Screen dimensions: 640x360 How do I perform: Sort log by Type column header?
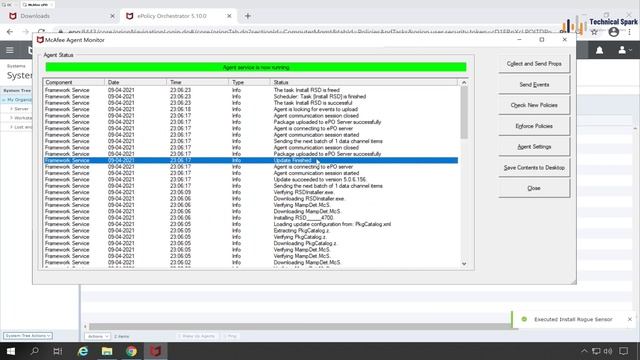(249, 82)
